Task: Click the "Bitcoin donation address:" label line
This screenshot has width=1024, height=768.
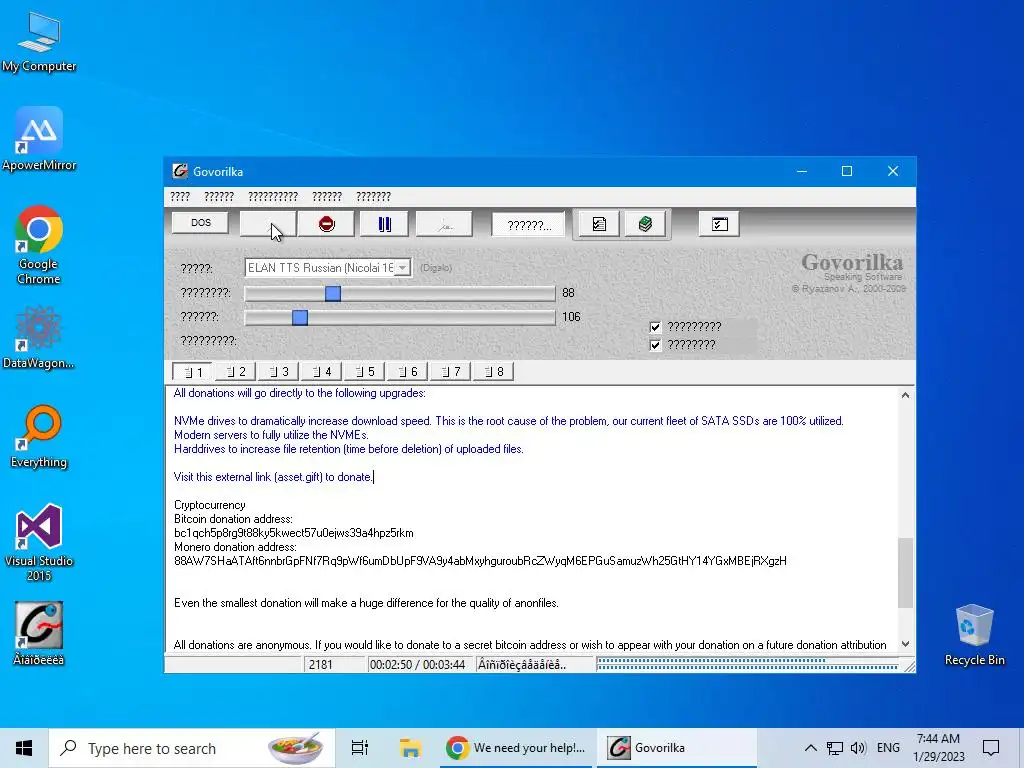Action: 233,519
